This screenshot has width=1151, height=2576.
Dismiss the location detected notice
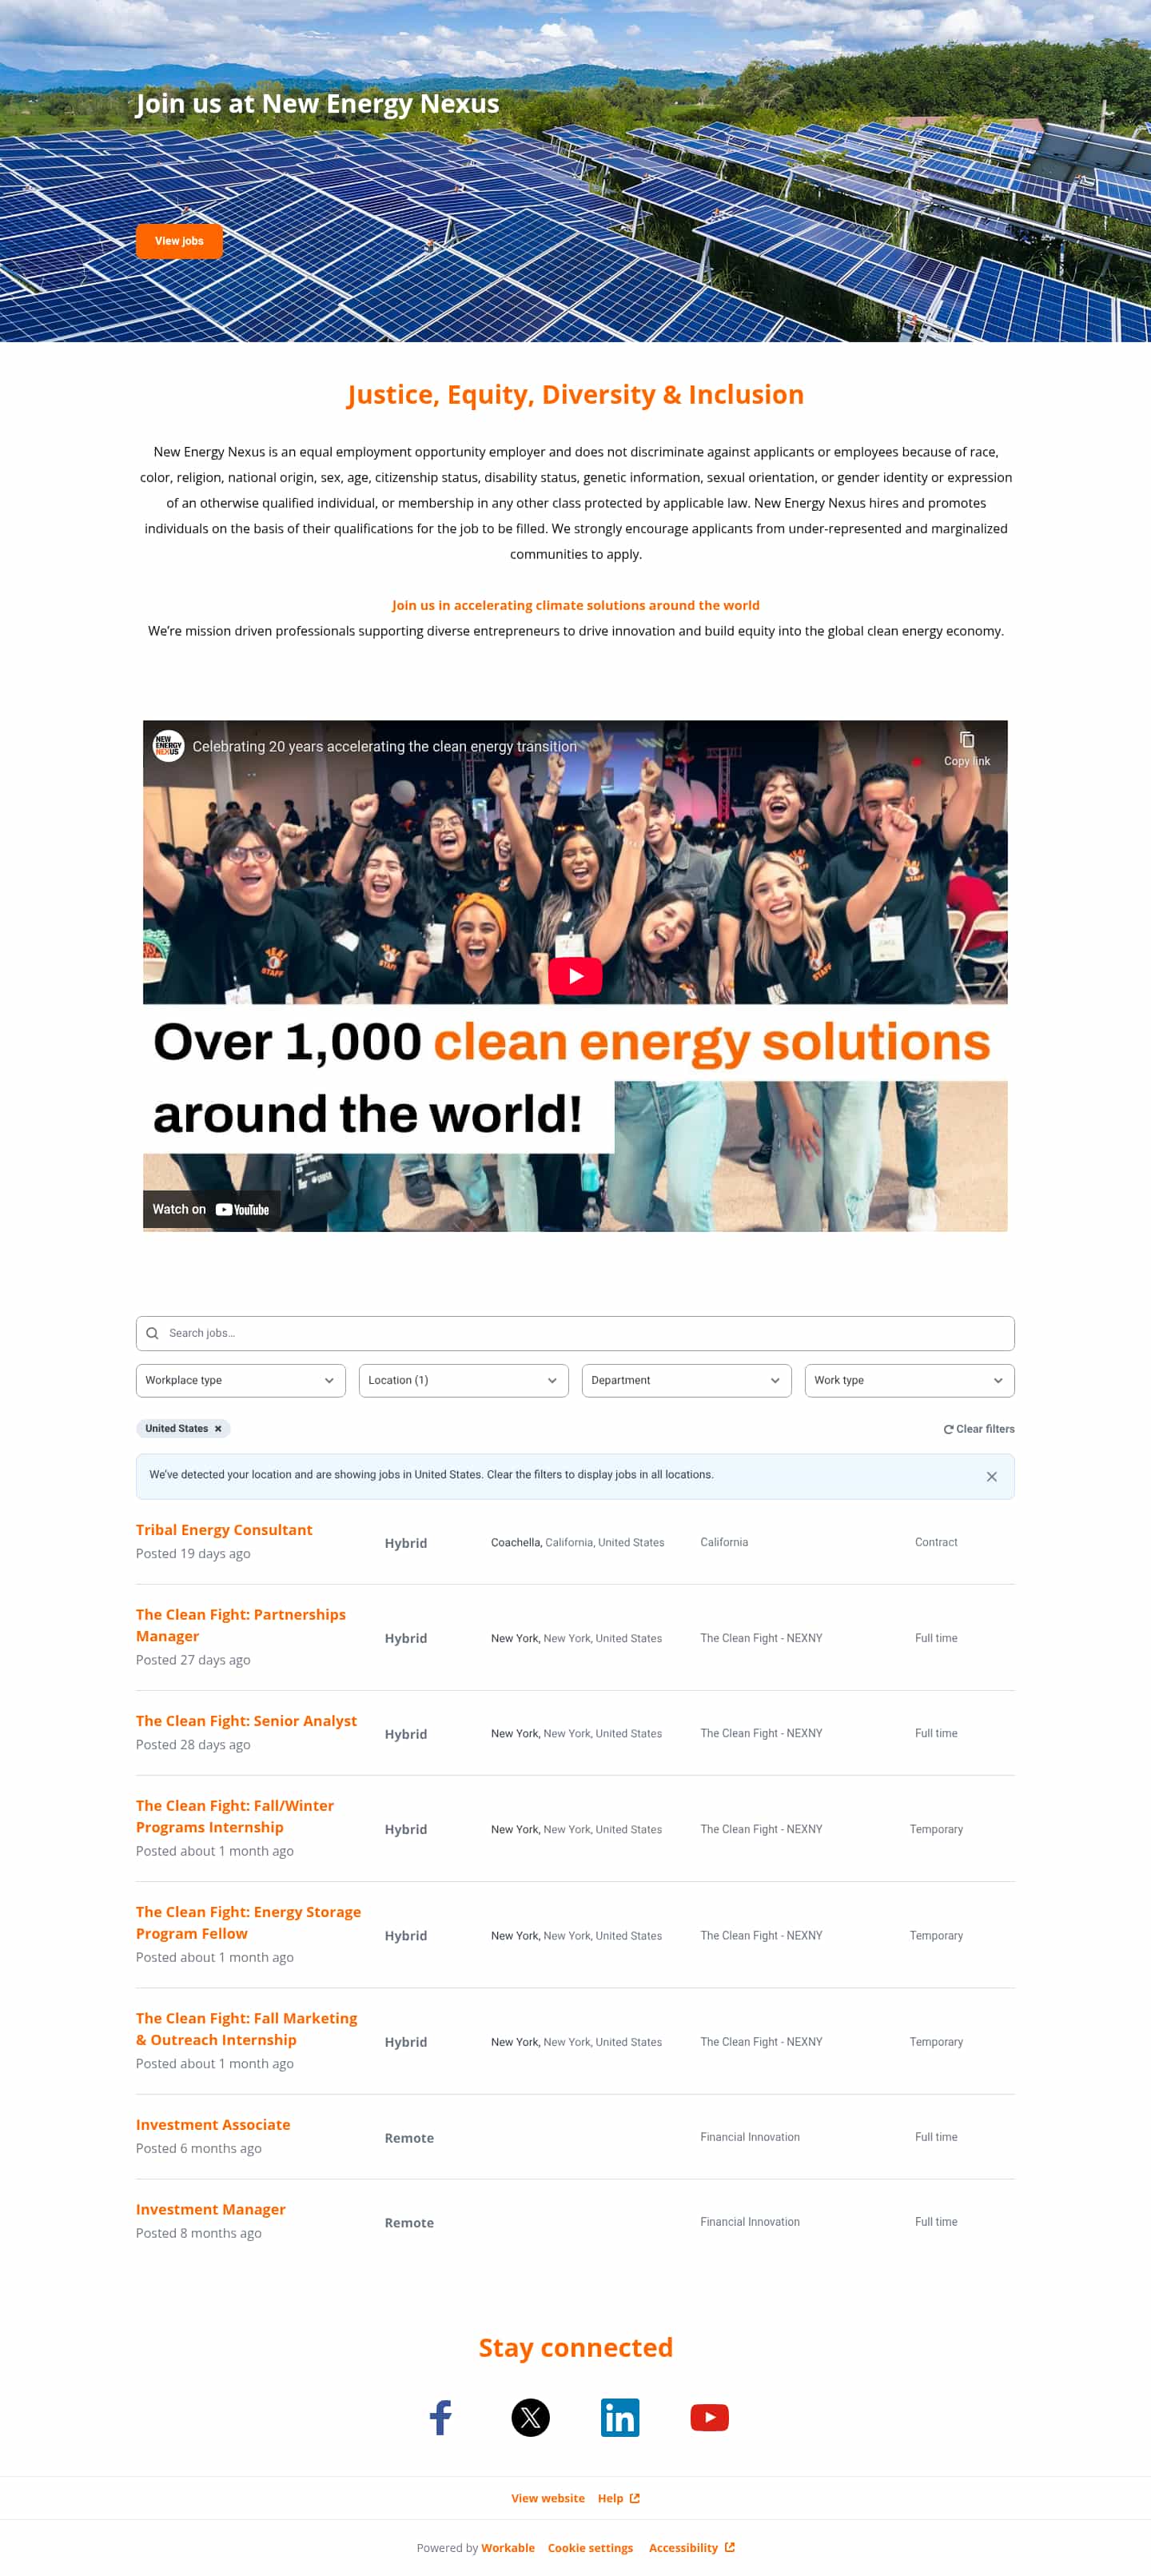point(992,1477)
